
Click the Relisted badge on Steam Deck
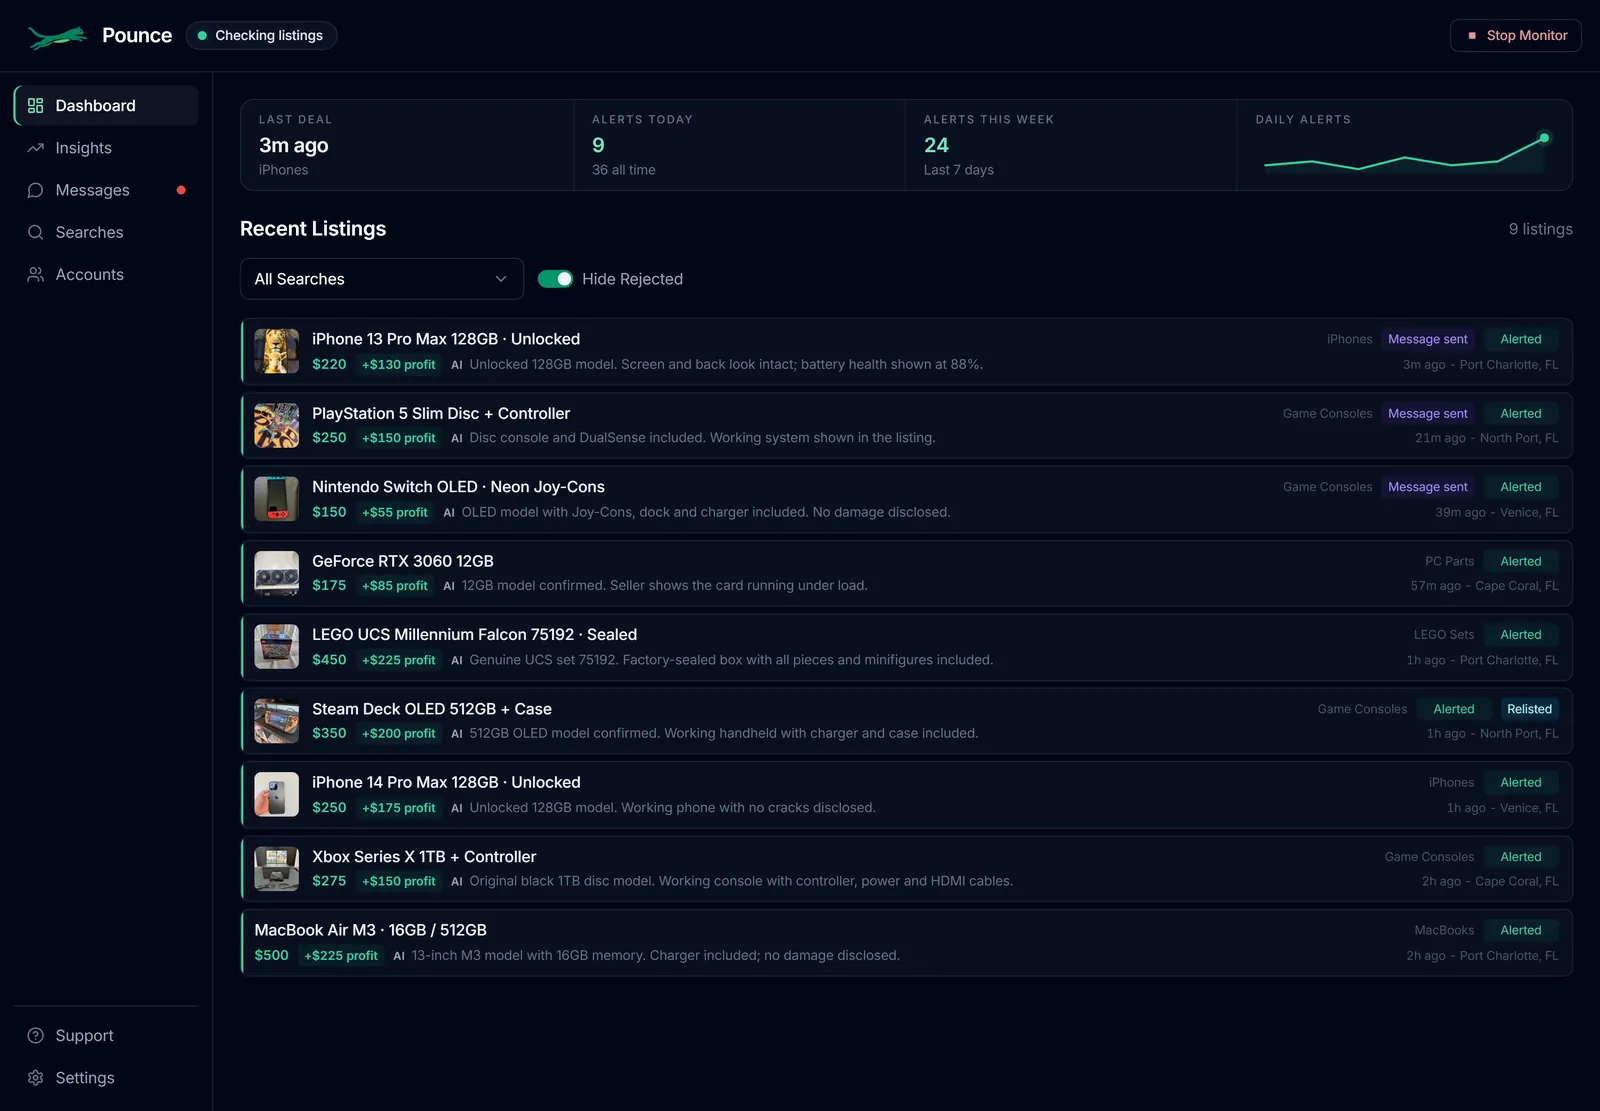coord(1529,709)
